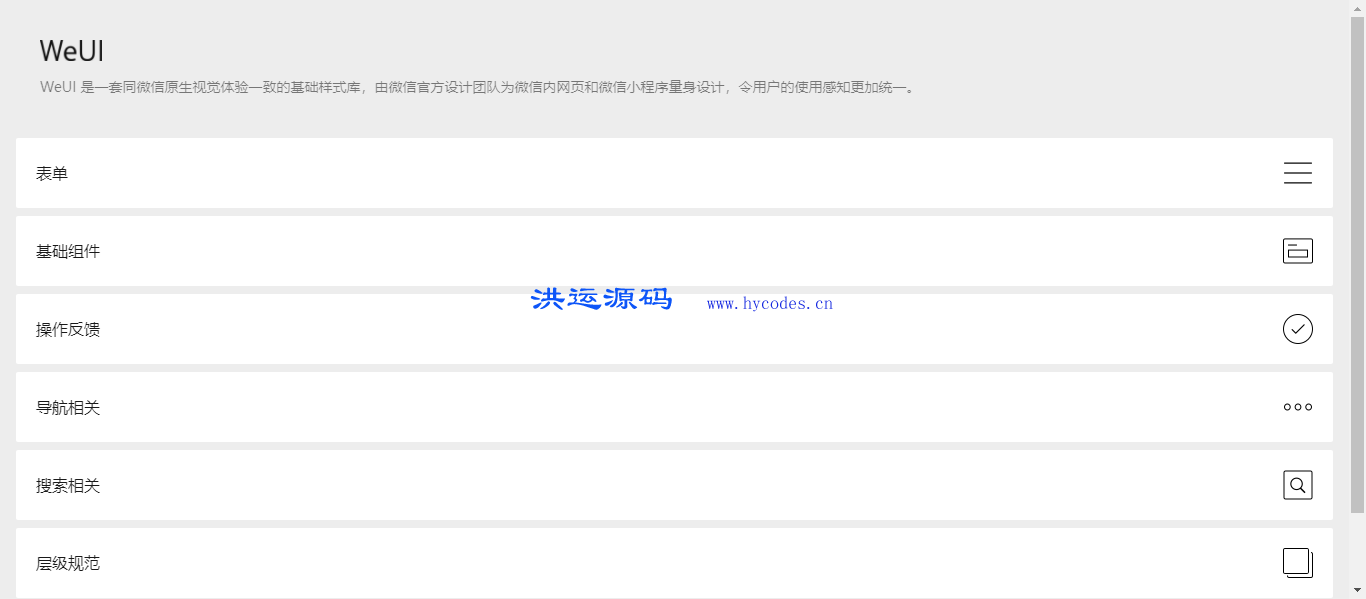The width and height of the screenshot is (1366, 599).
Task: Click the 导航相关 three dots icon
Action: pyautogui.click(x=1297, y=407)
